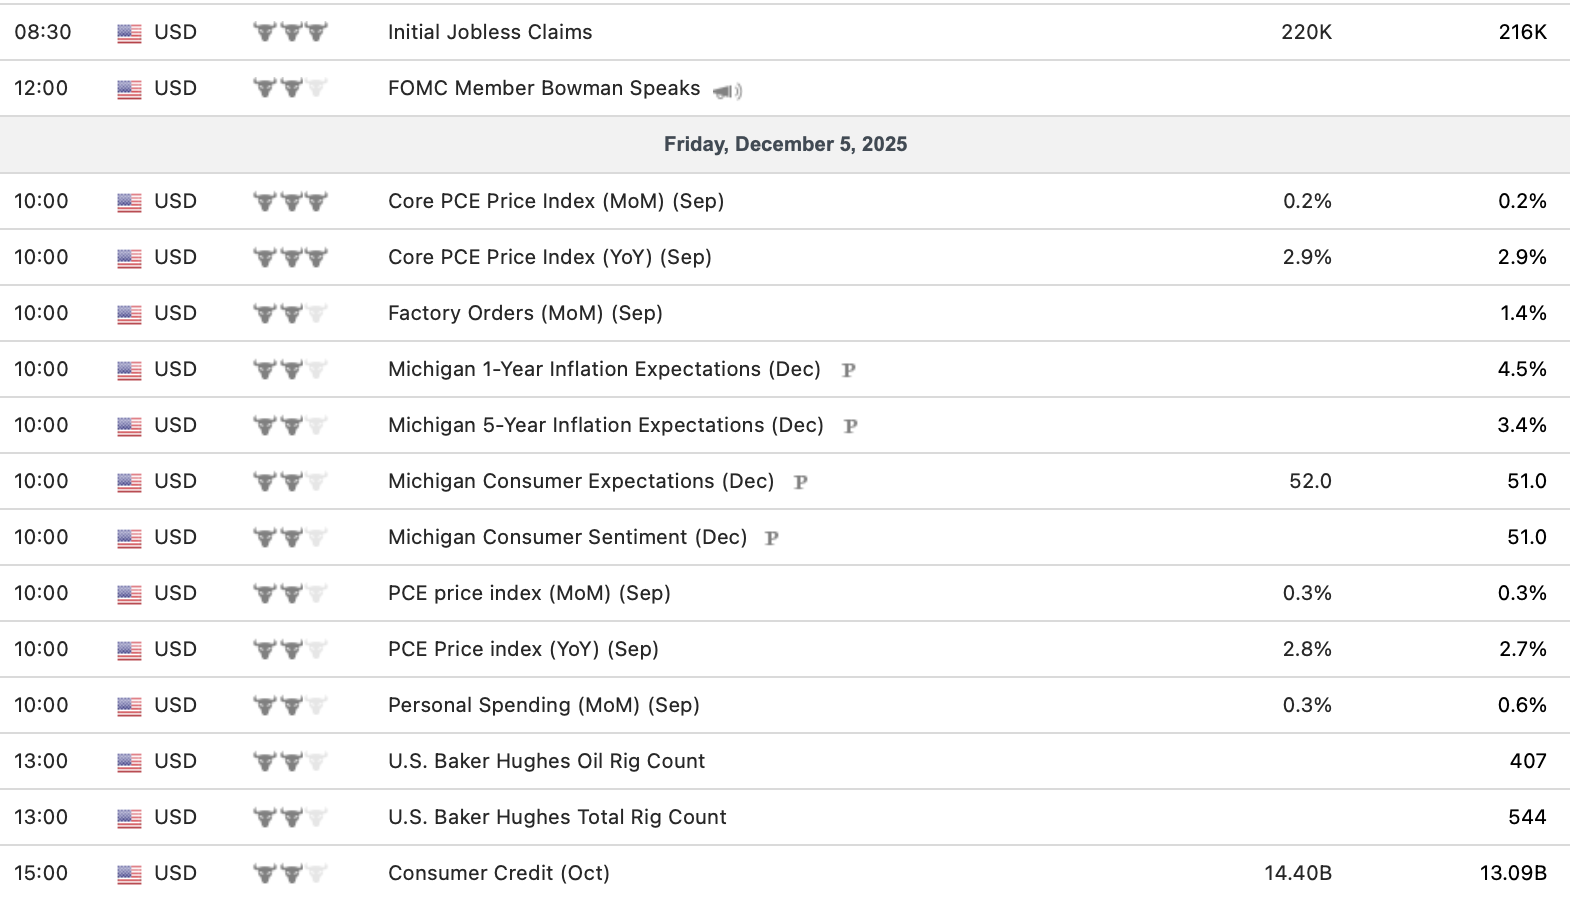The width and height of the screenshot is (1570, 906).
Task: Click P icon next to Michigan Consumer Expectations
Action: pyautogui.click(x=800, y=482)
